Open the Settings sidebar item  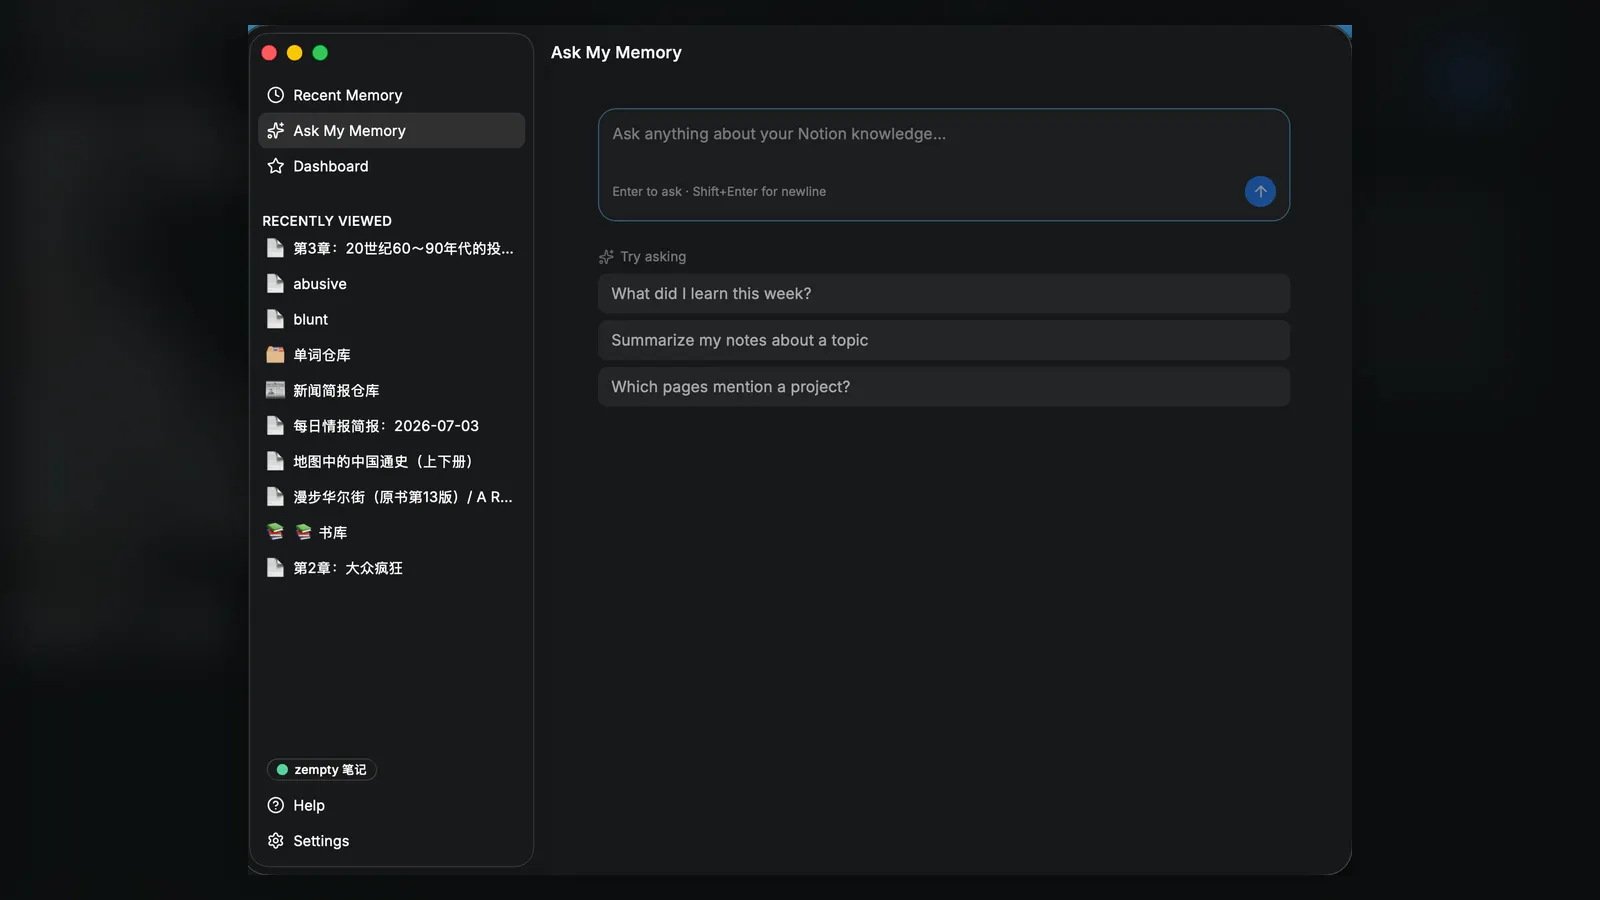391,841
